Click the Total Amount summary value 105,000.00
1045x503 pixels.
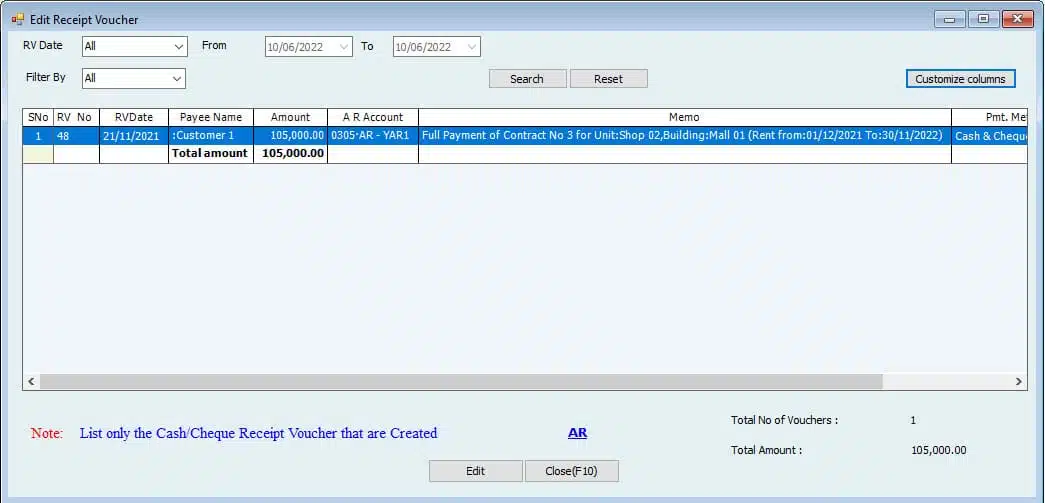pyautogui.click(x=938, y=450)
